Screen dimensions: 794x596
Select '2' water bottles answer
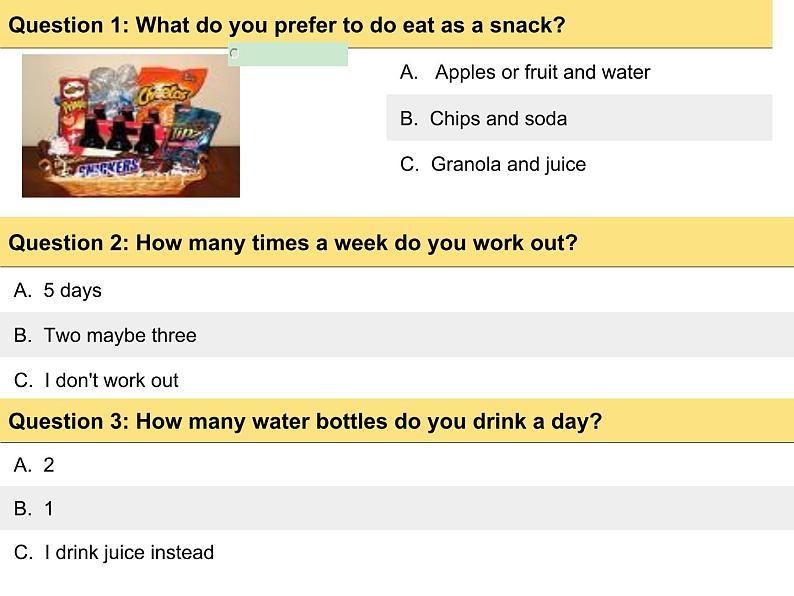(48, 465)
